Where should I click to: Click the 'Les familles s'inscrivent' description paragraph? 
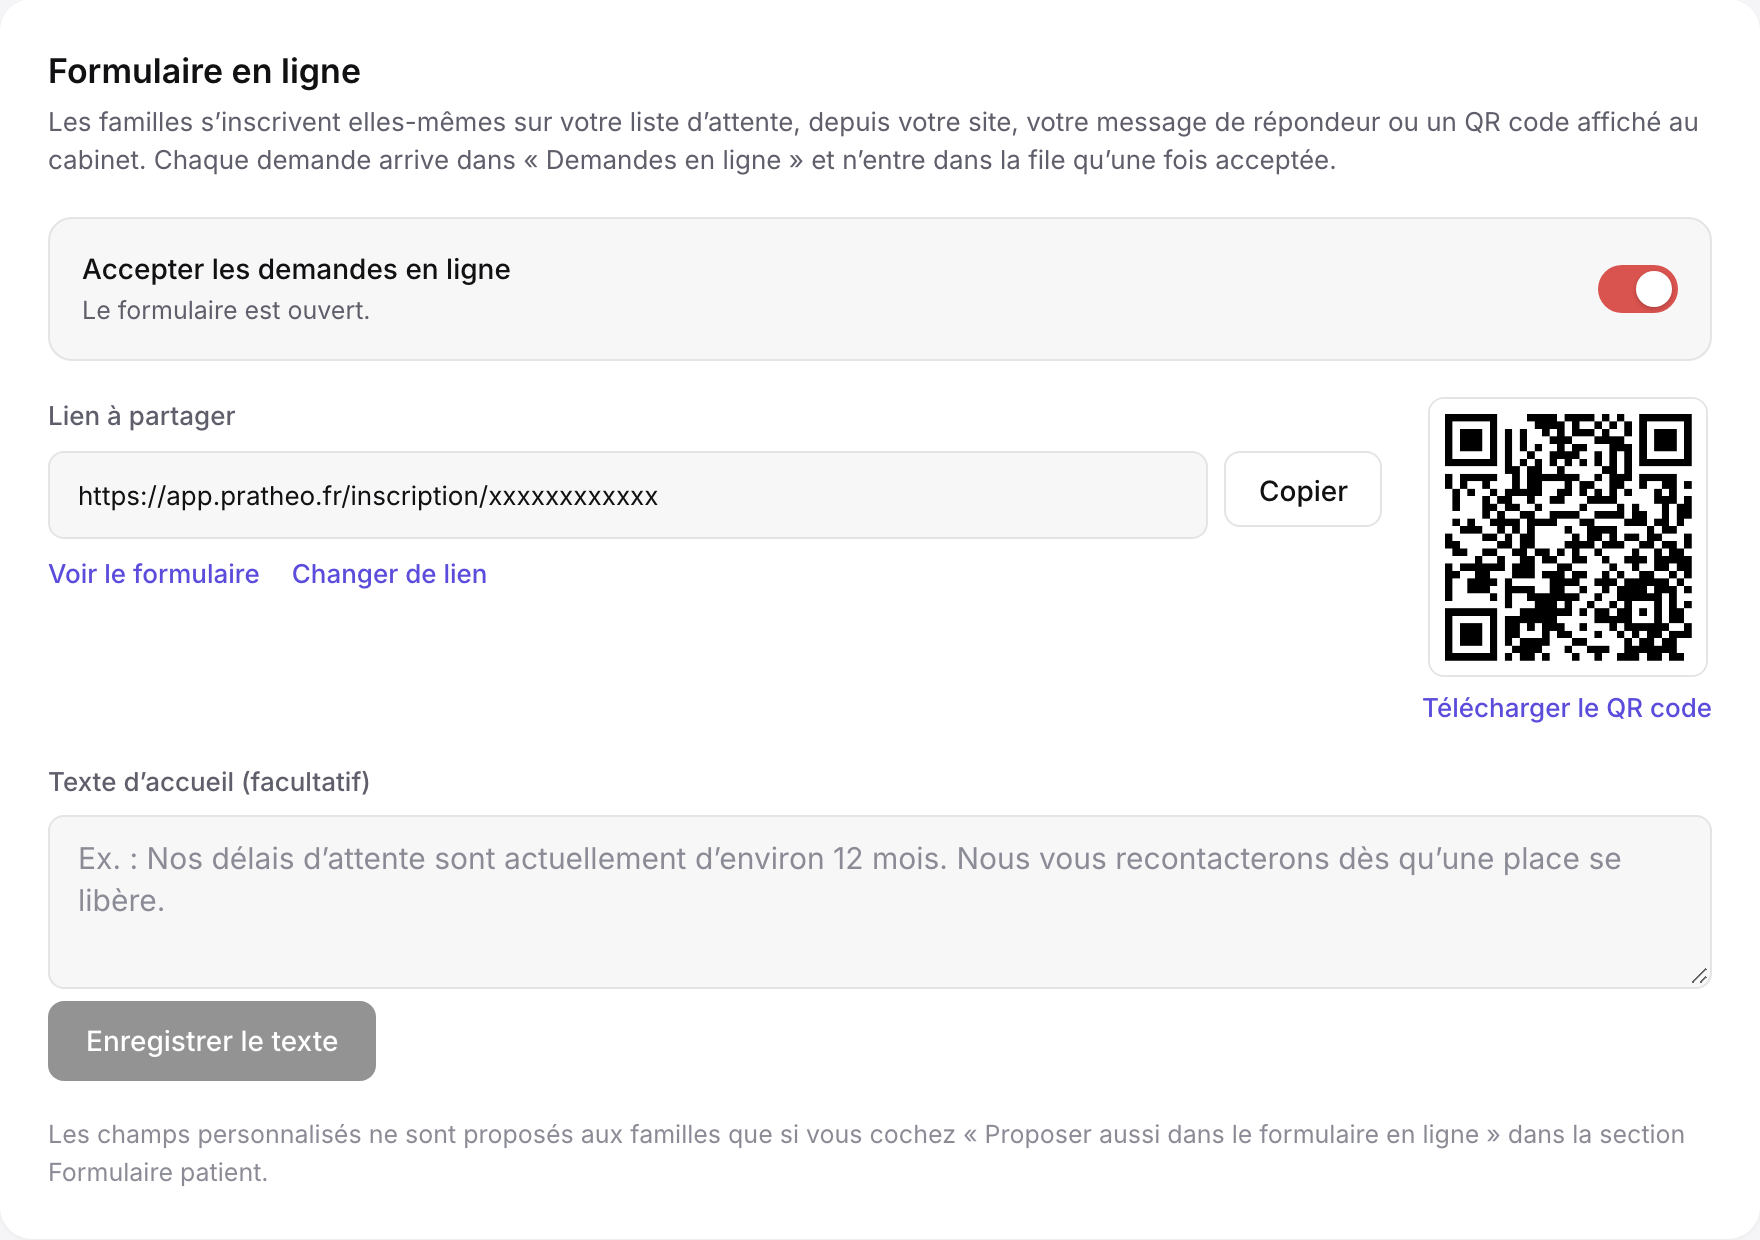873,141
